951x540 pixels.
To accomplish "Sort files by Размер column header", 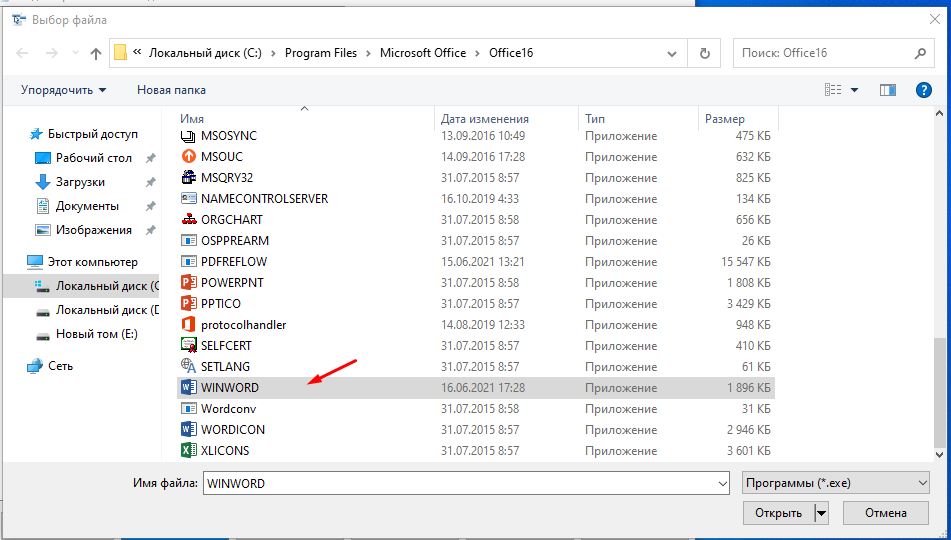I will point(725,118).
